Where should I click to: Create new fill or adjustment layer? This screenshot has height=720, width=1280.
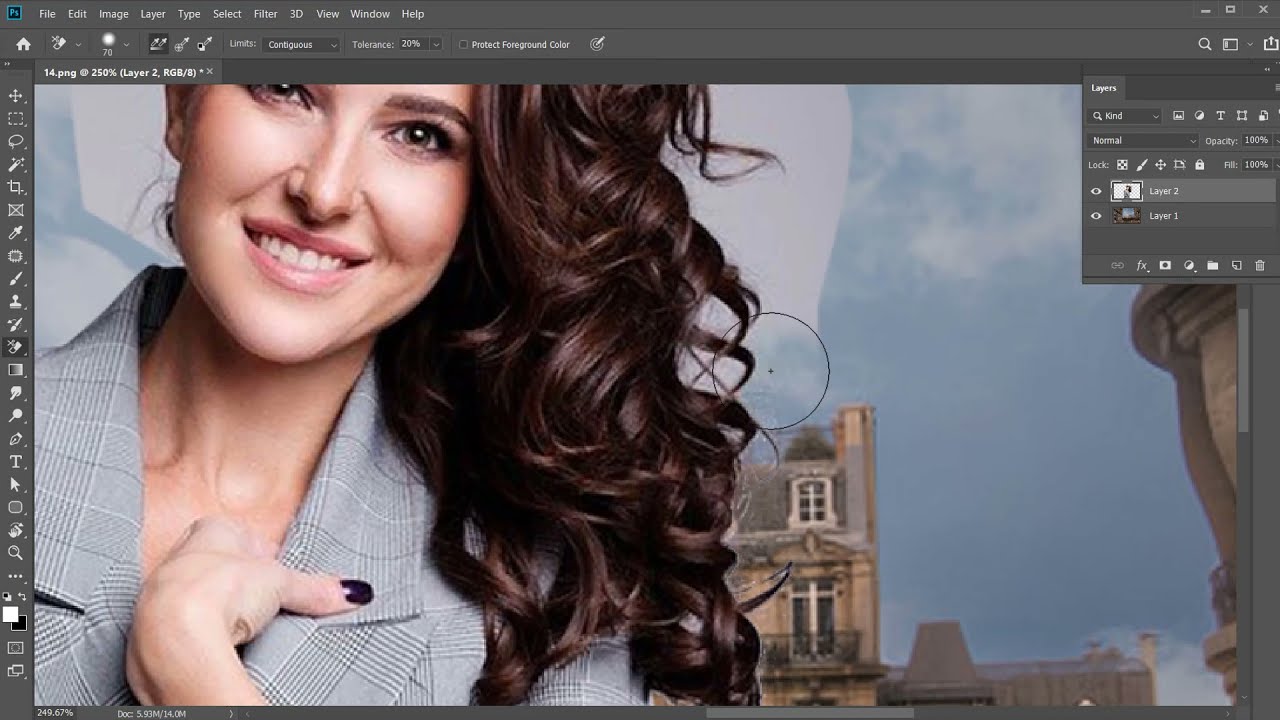(x=1189, y=266)
